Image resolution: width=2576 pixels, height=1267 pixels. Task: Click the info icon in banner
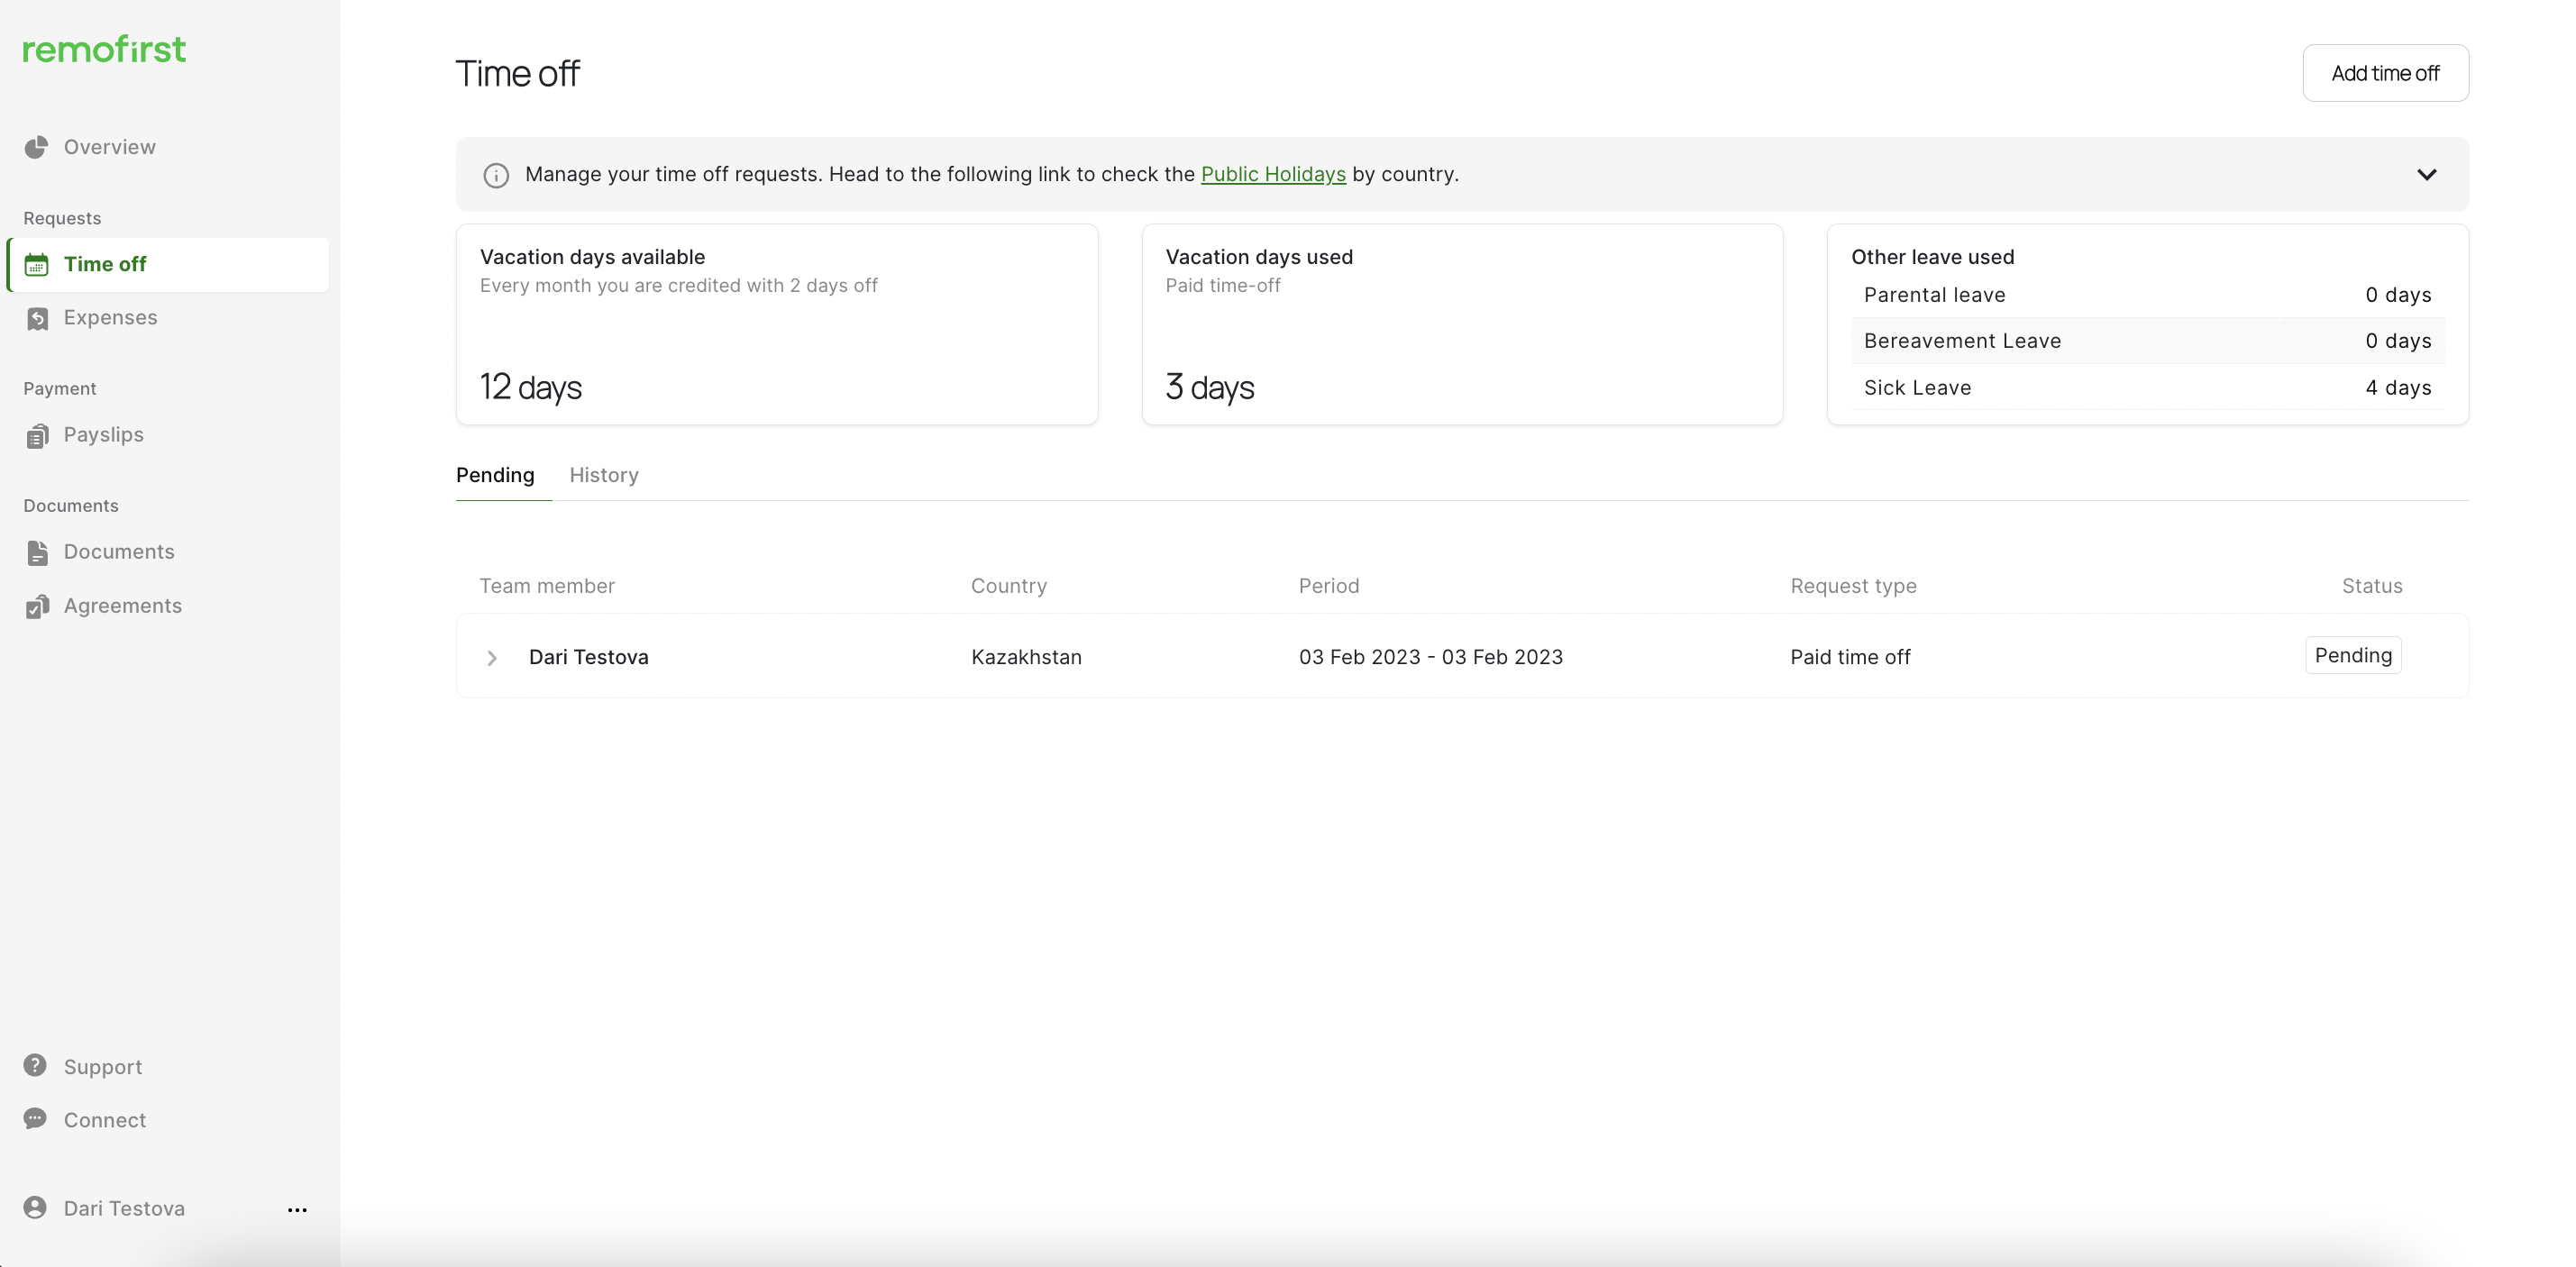tap(496, 175)
